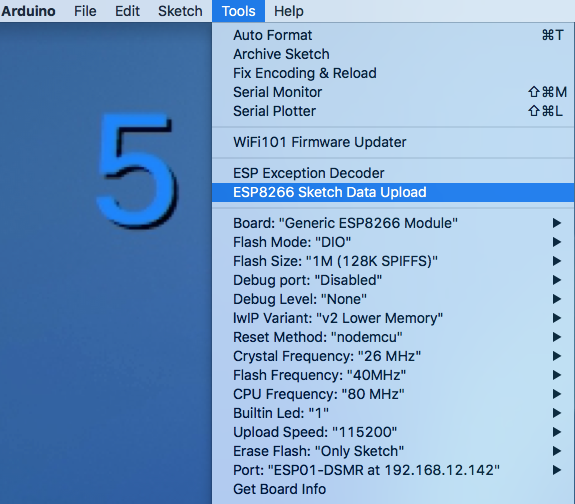Expand the lwIP Variant submenu arrow
575x504 pixels.
557,318
